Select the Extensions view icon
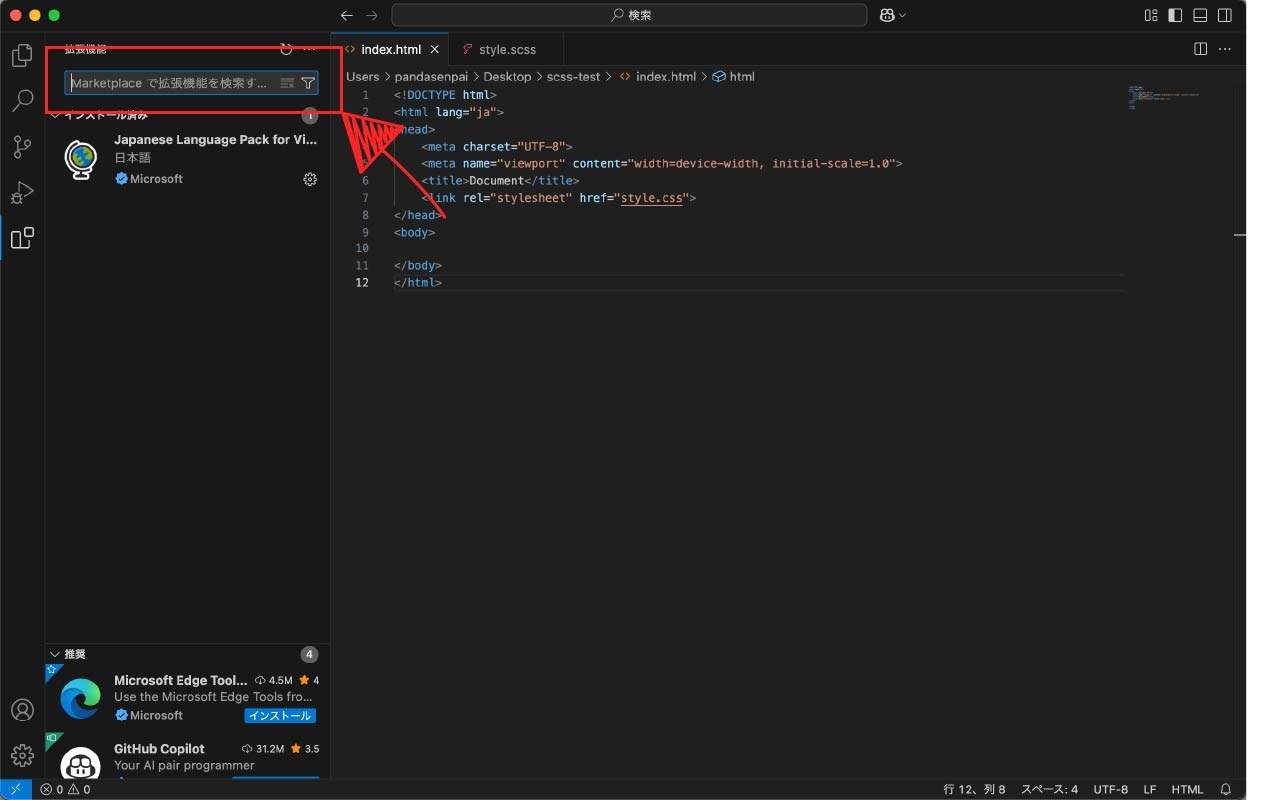1280x800 pixels. [22, 238]
